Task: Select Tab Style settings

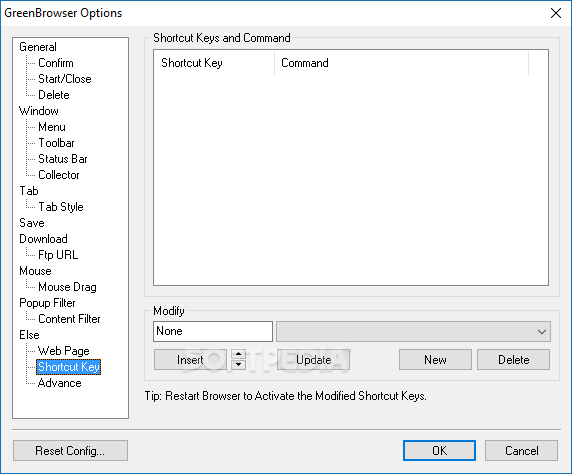Action: coord(61,207)
